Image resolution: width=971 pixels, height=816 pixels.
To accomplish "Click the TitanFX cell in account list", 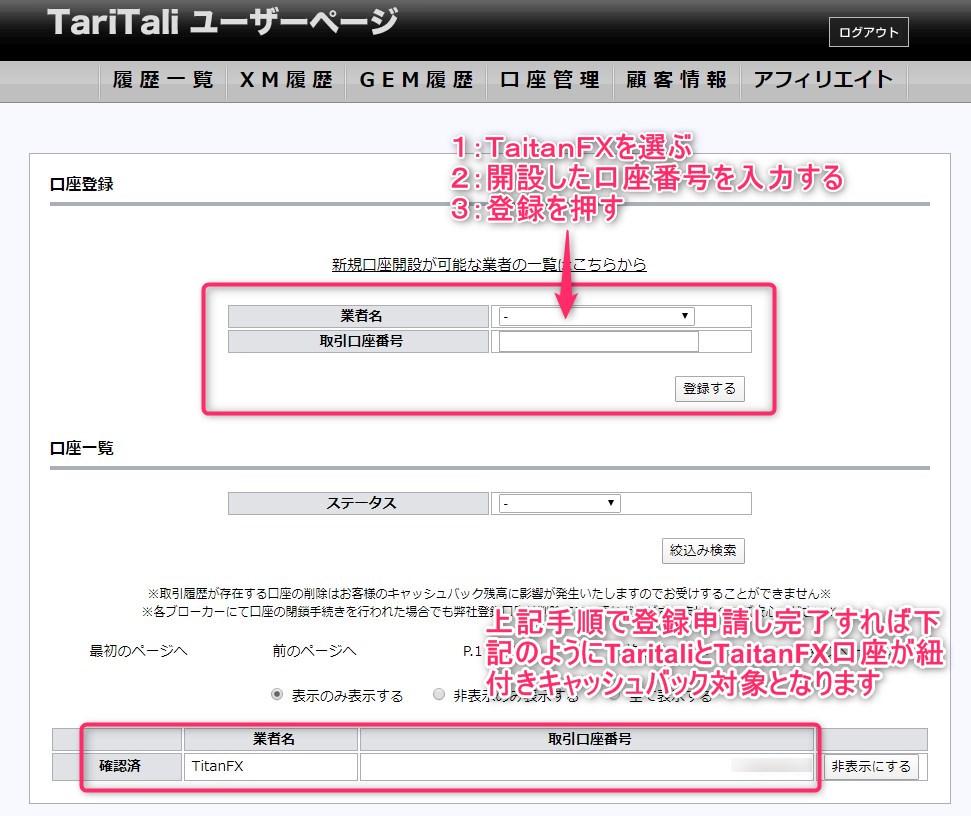I will click(x=270, y=767).
